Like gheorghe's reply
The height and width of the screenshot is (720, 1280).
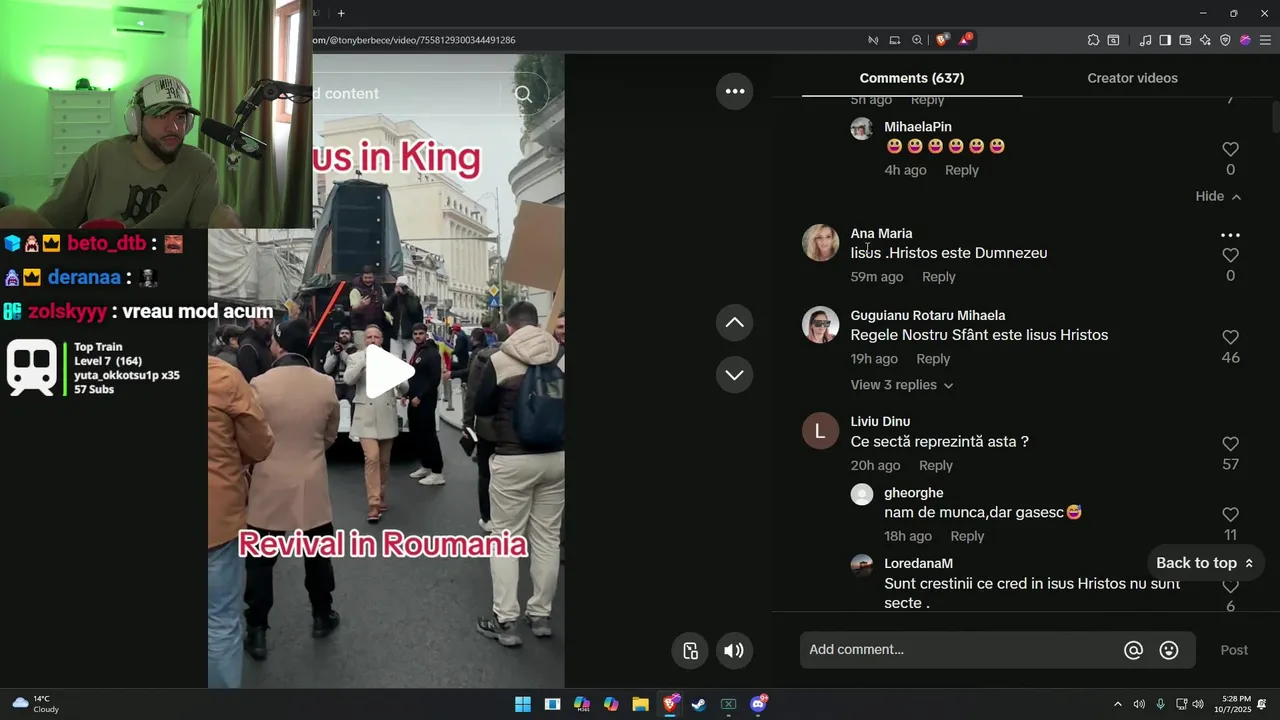1230,515
